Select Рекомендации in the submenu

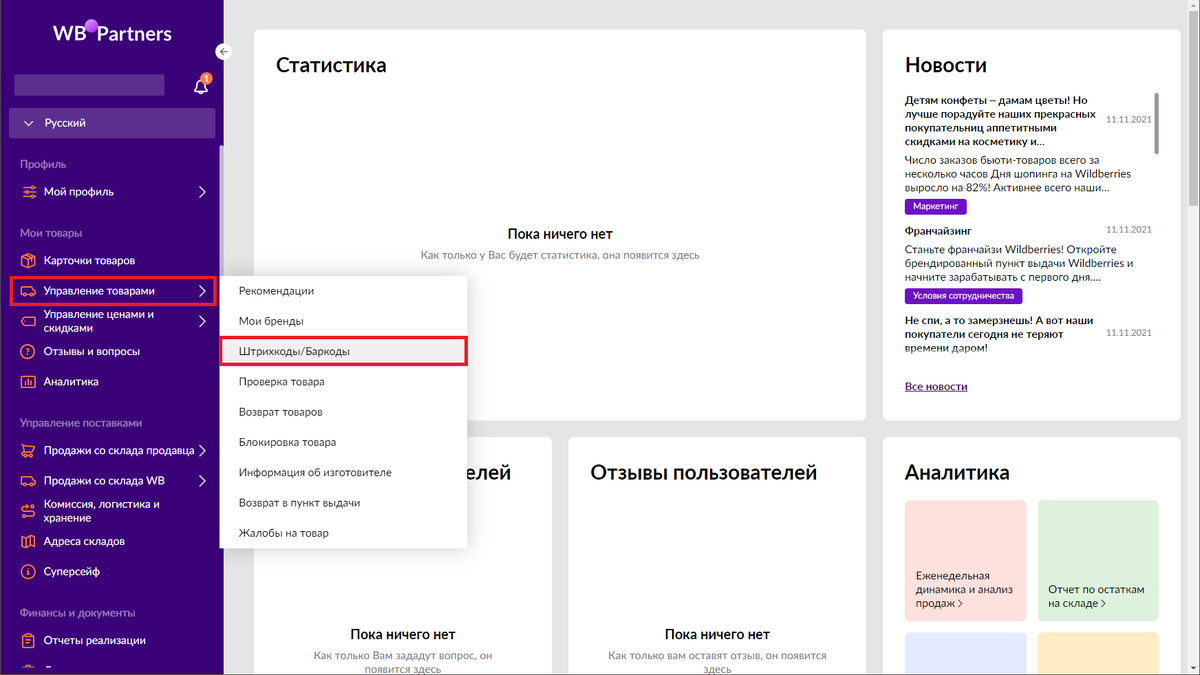343,291
